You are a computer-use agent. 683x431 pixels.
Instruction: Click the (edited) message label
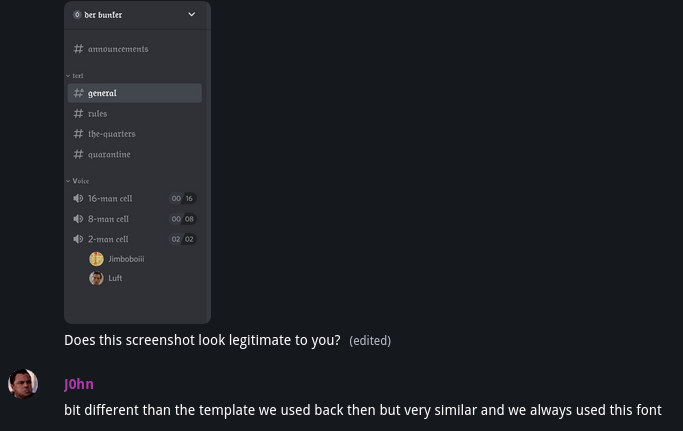pos(370,341)
